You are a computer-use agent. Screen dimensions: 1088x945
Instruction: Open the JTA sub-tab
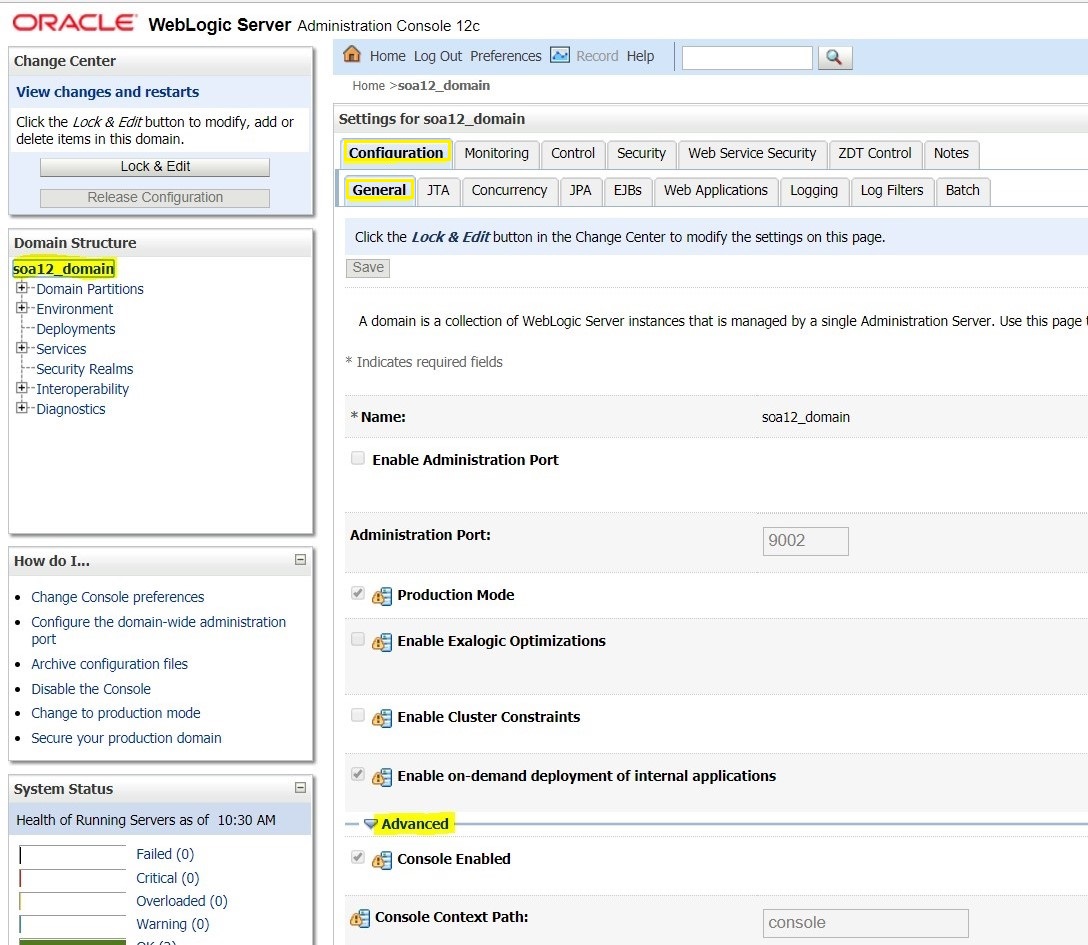(x=438, y=191)
